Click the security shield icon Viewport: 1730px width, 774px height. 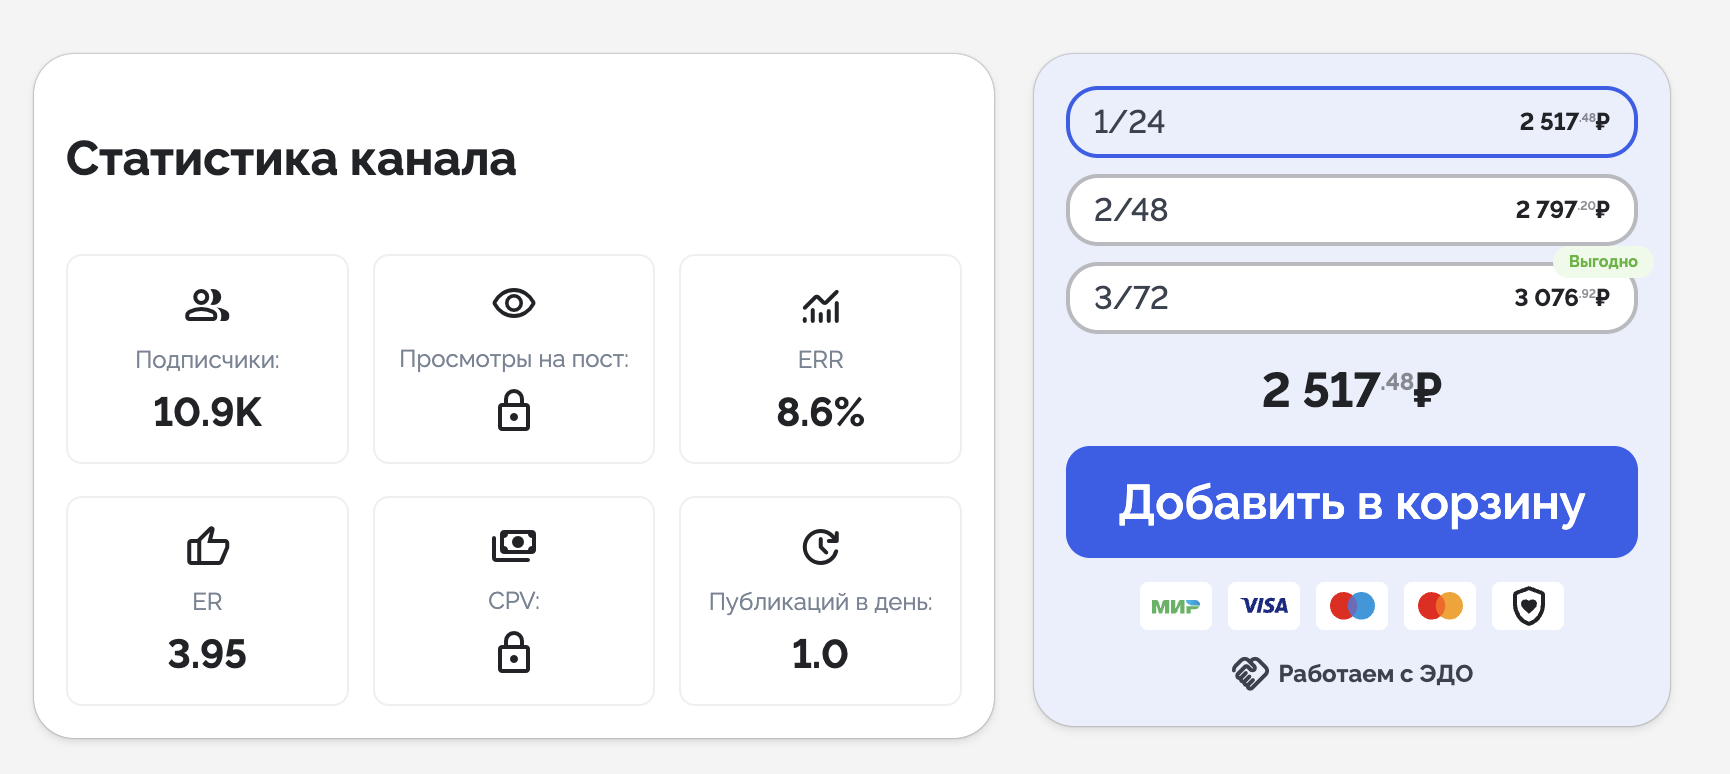(x=1528, y=606)
